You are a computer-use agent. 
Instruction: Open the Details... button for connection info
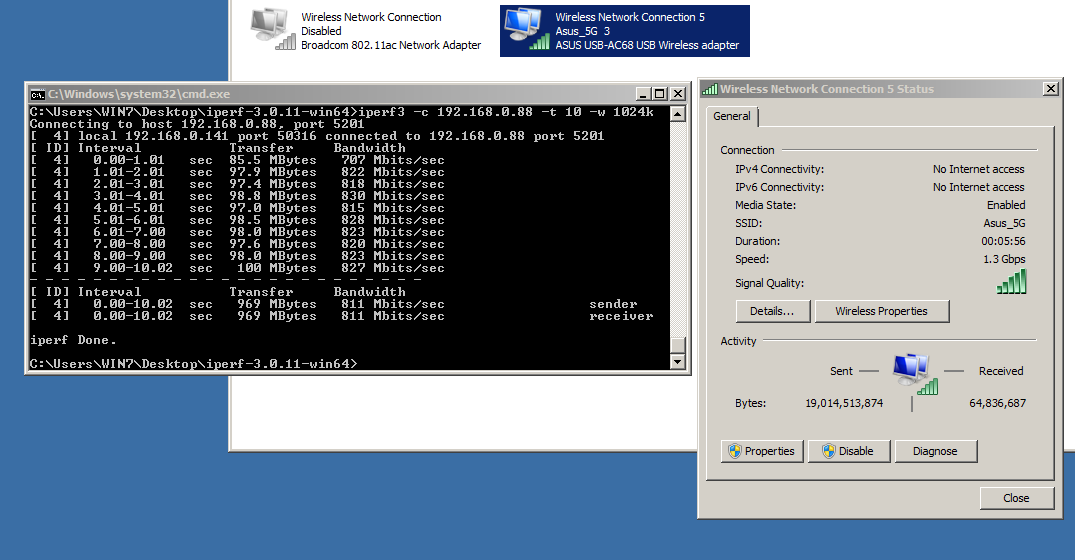pyautogui.click(x=771, y=311)
